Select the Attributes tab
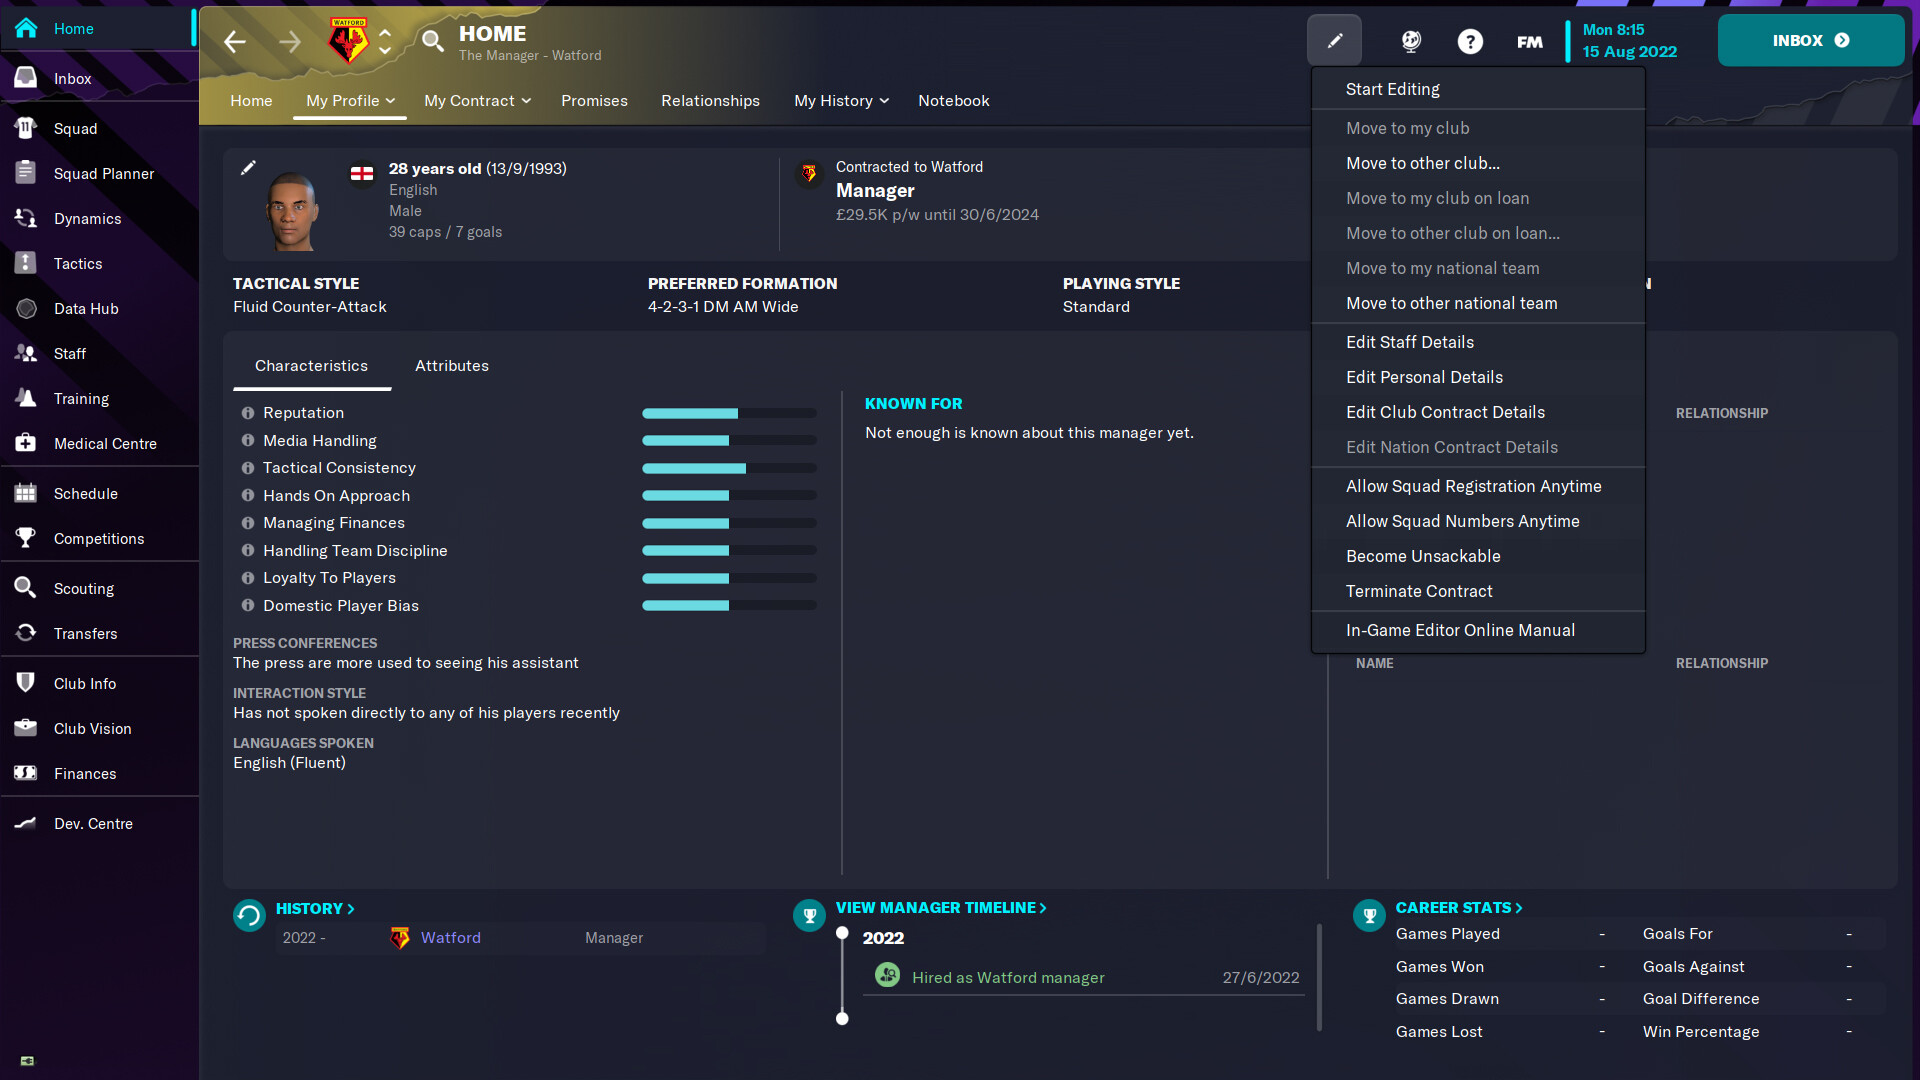This screenshot has width=1920, height=1080. coord(451,365)
